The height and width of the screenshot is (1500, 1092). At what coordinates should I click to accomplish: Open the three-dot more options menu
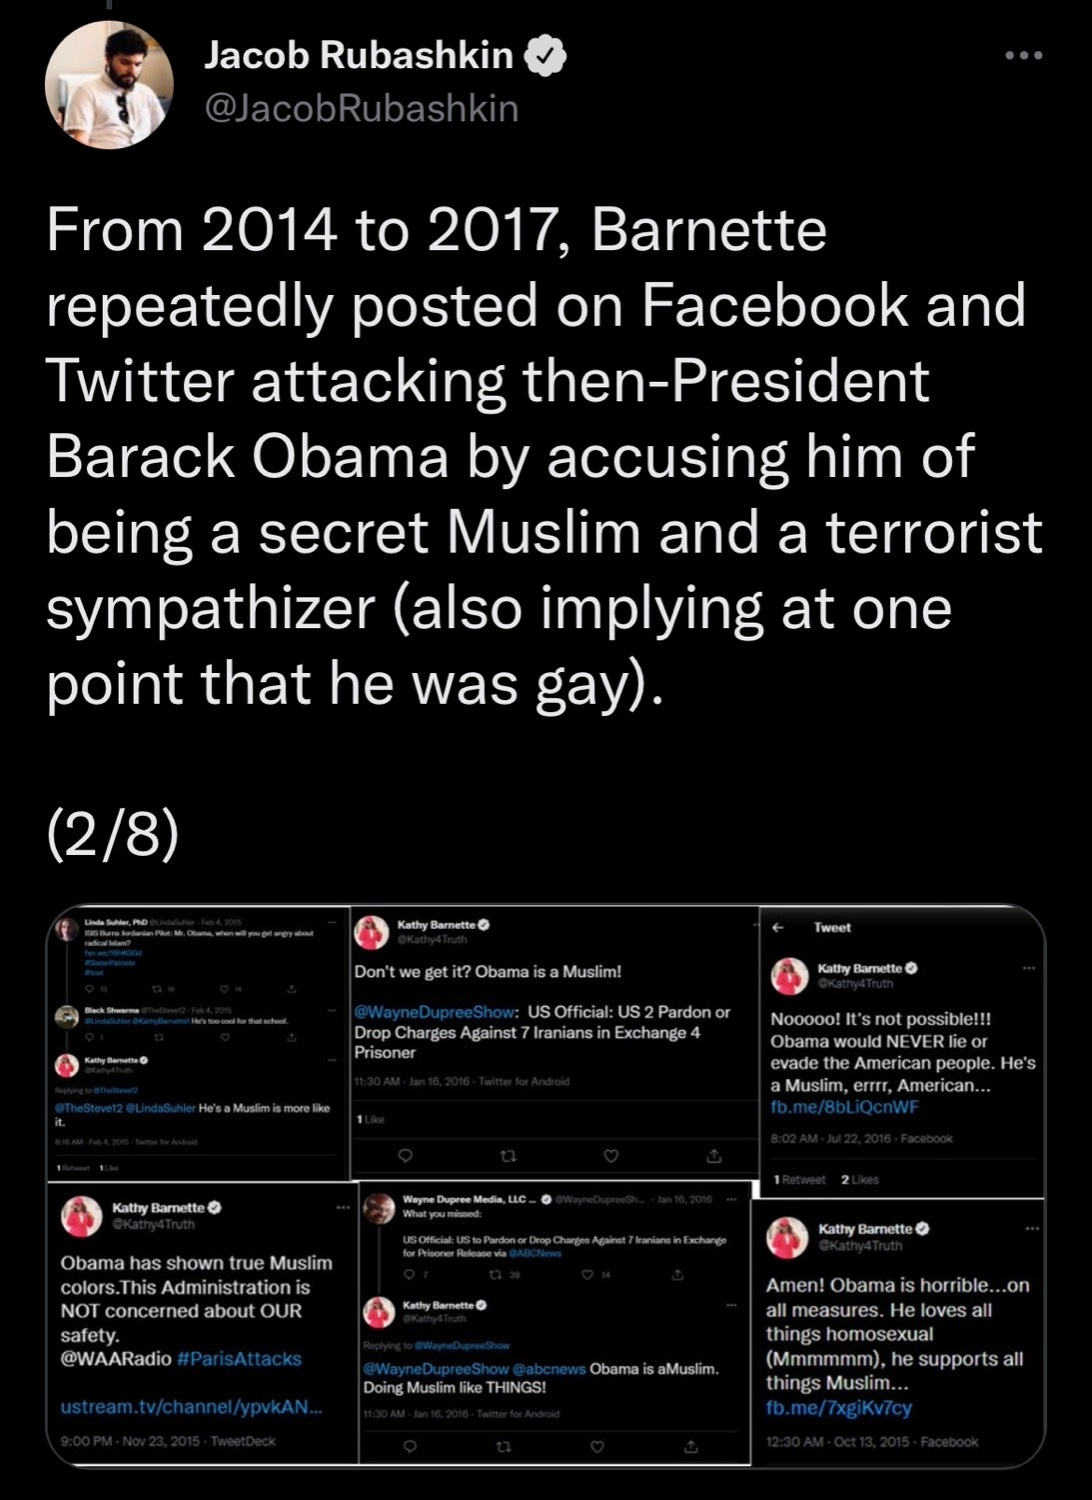pyautogui.click(x=1024, y=56)
